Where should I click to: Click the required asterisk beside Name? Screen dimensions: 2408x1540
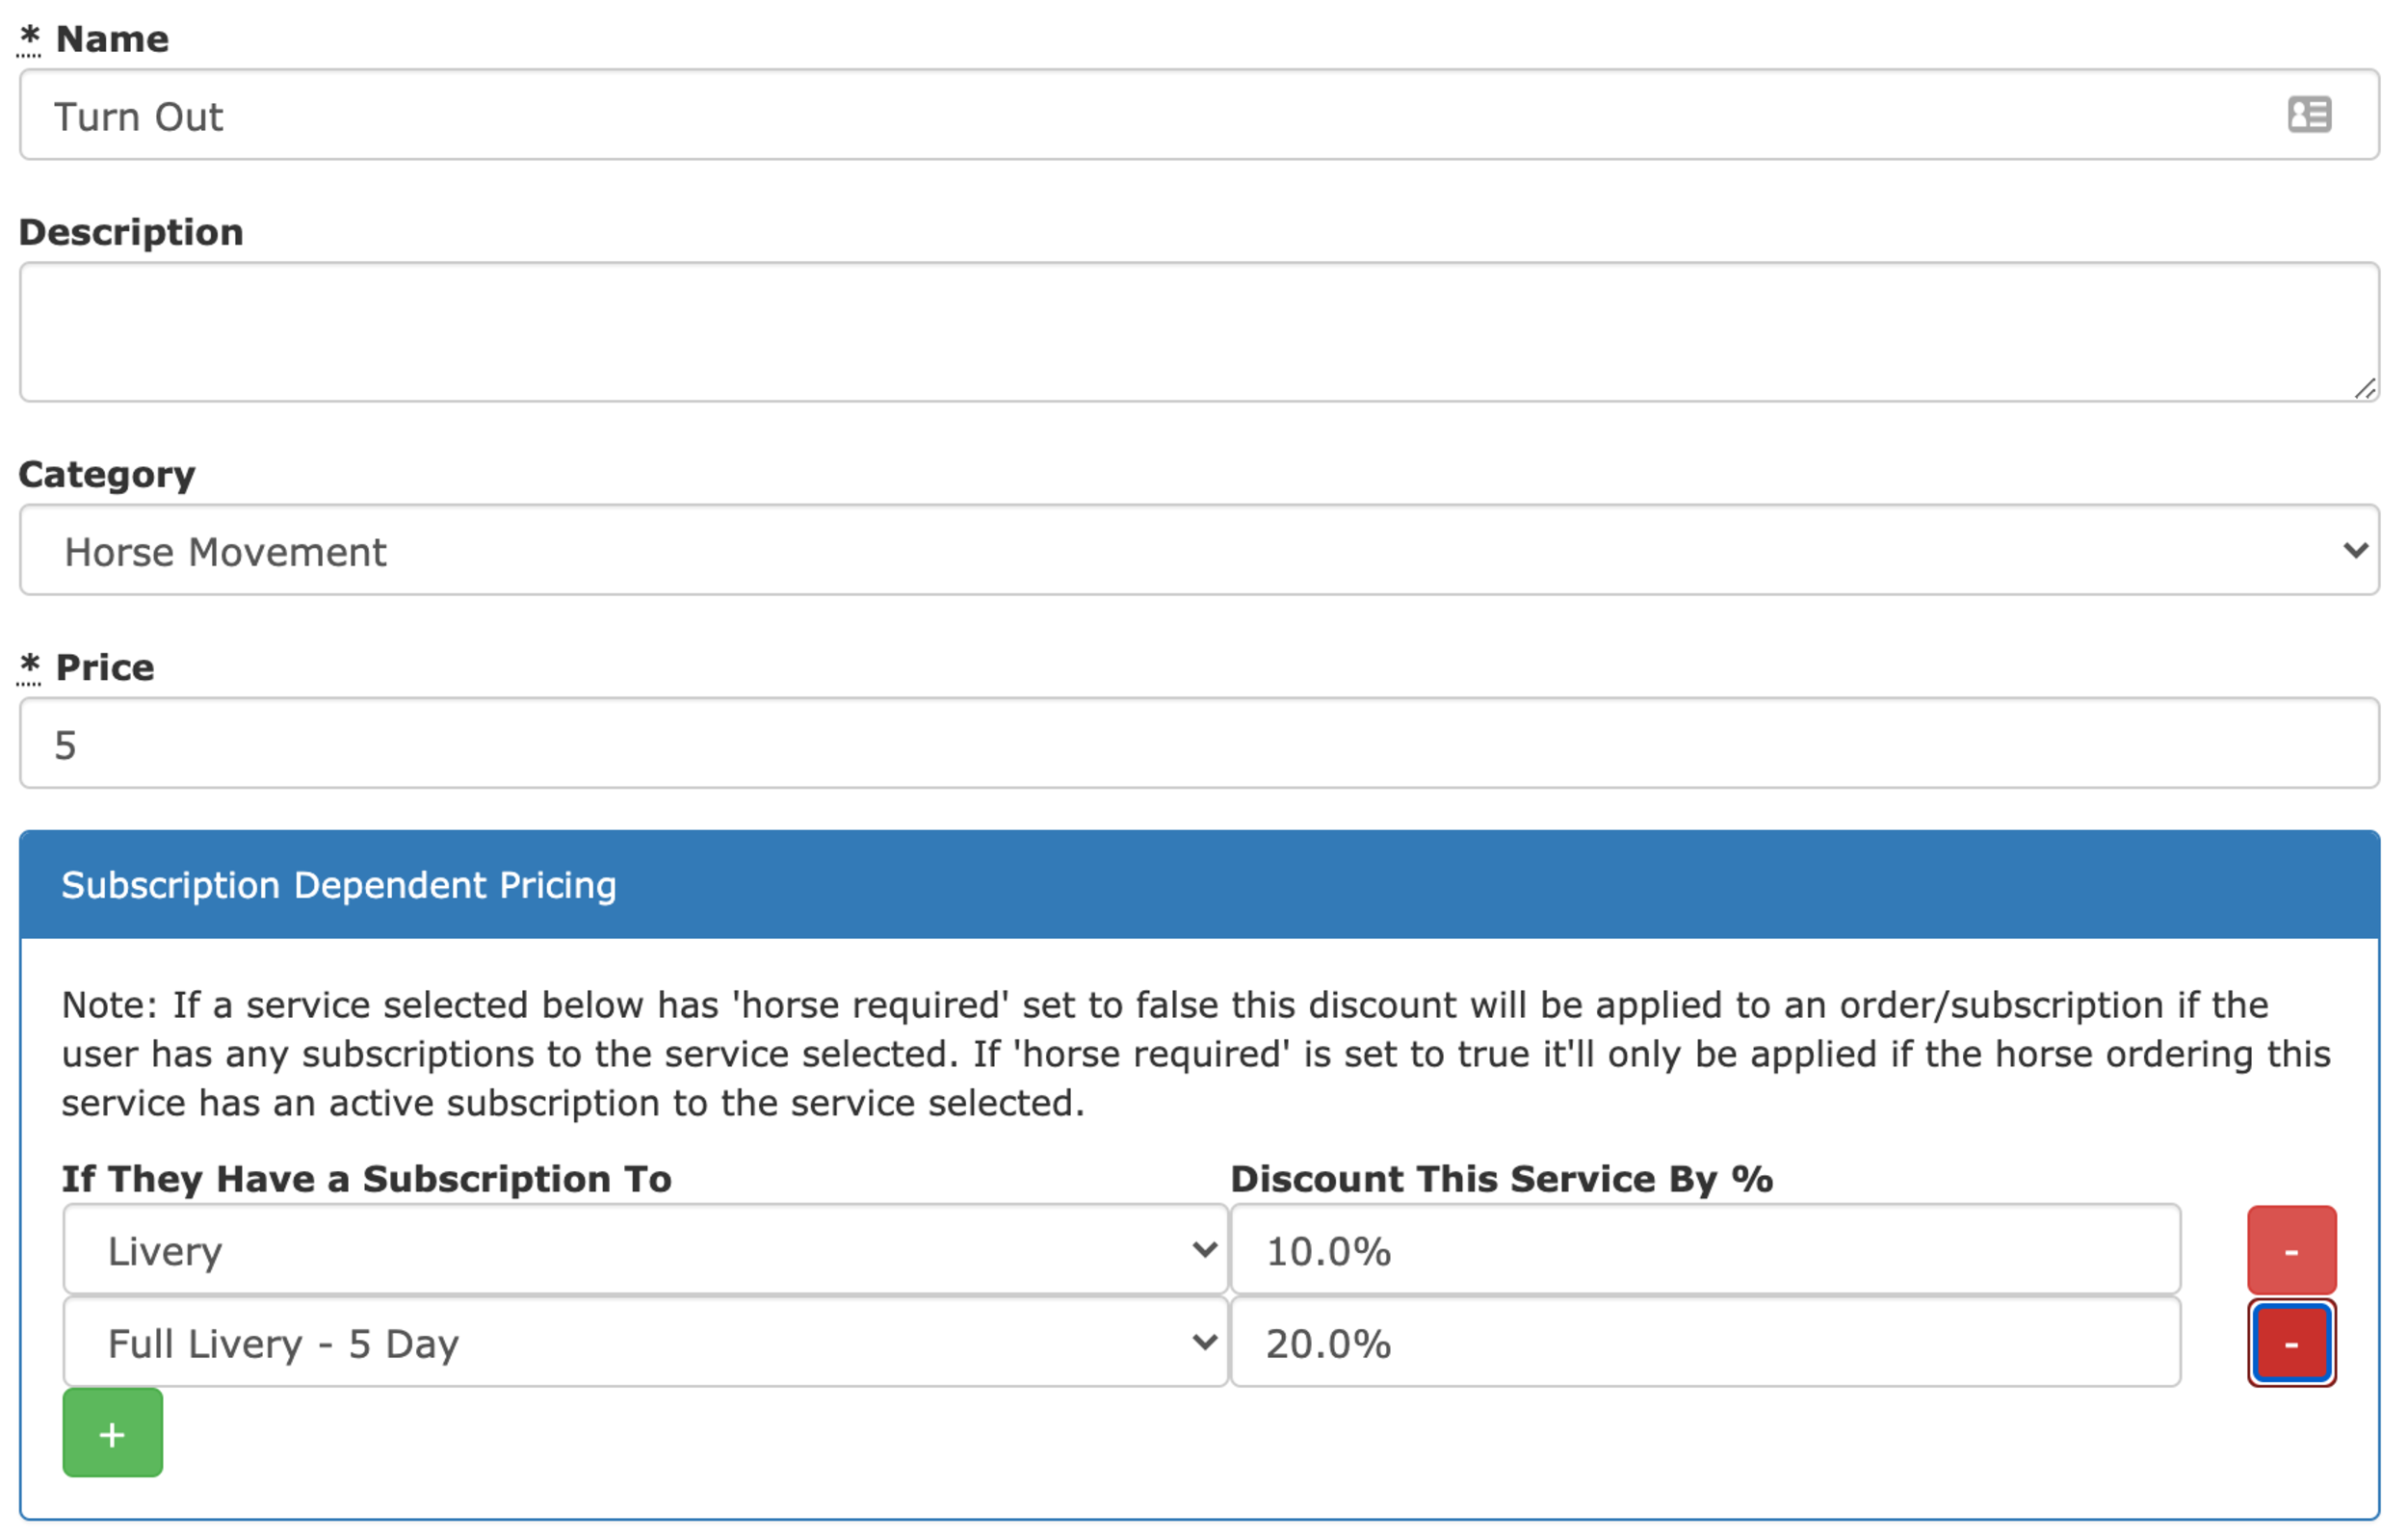(x=29, y=39)
